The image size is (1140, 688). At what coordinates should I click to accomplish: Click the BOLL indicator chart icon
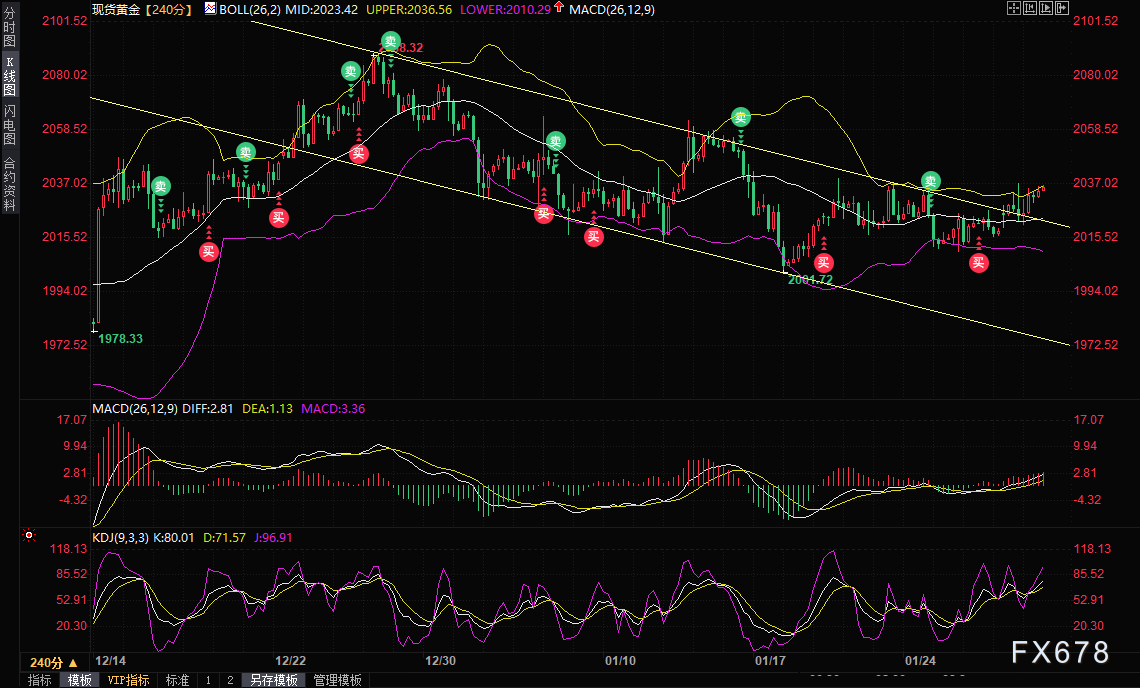(210, 9)
